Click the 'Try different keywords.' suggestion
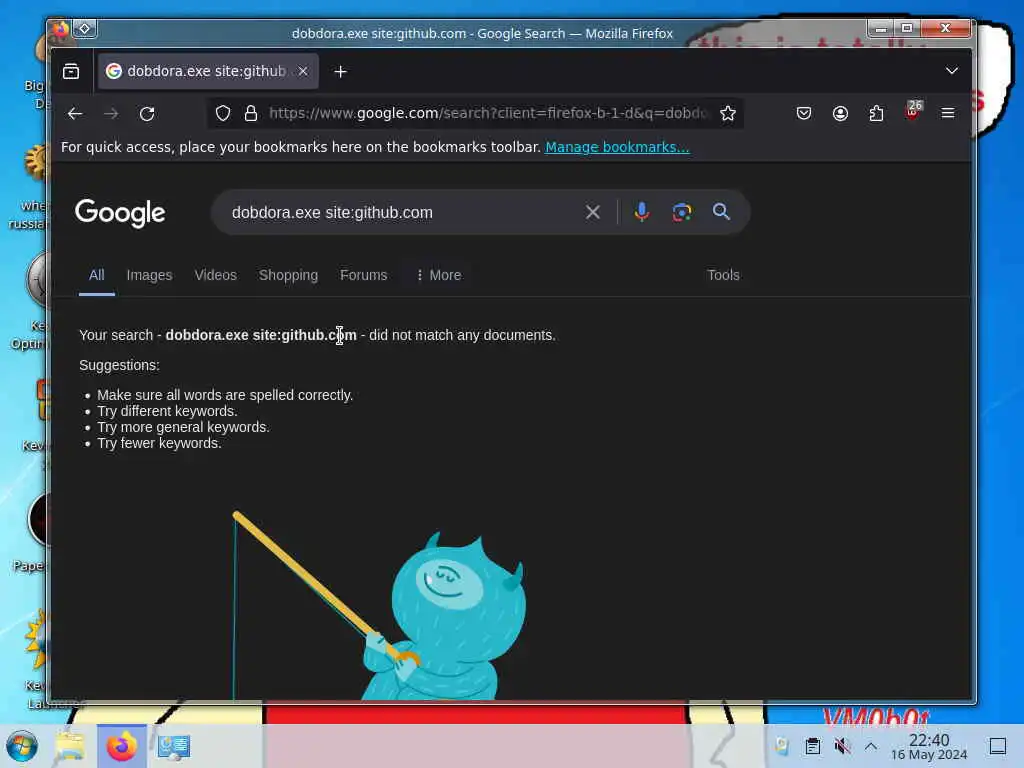1024x768 pixels. coord(167,411)
